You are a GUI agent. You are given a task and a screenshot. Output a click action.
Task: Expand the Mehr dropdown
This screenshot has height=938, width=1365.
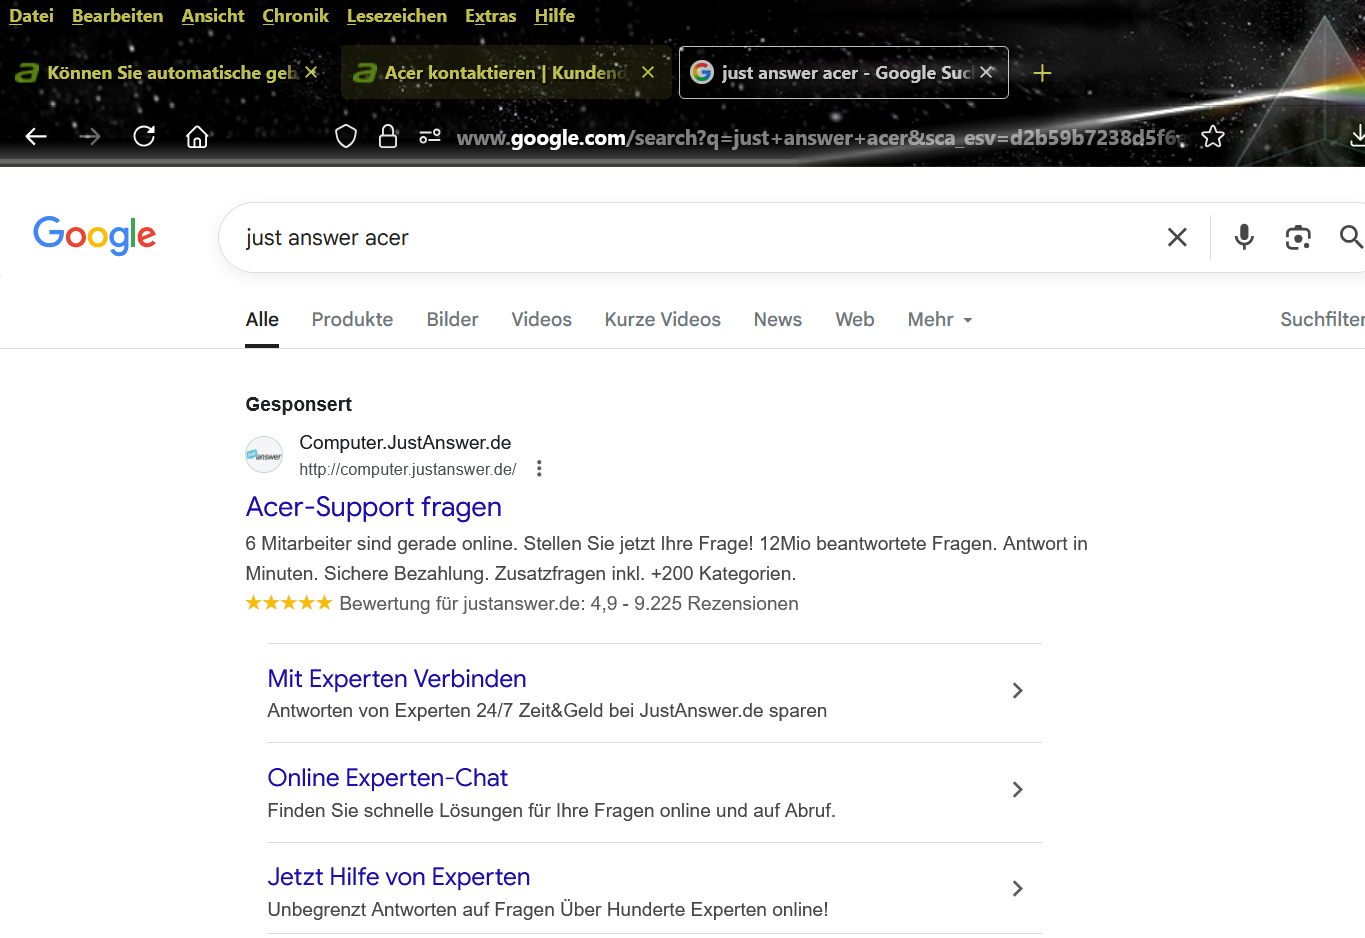(940, 319)
